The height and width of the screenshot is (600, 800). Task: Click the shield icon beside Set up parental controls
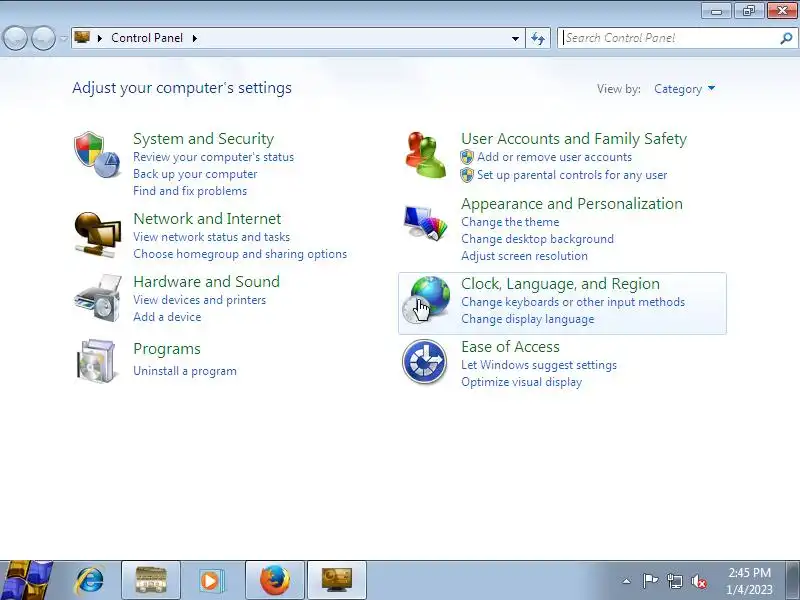(467, 175)
